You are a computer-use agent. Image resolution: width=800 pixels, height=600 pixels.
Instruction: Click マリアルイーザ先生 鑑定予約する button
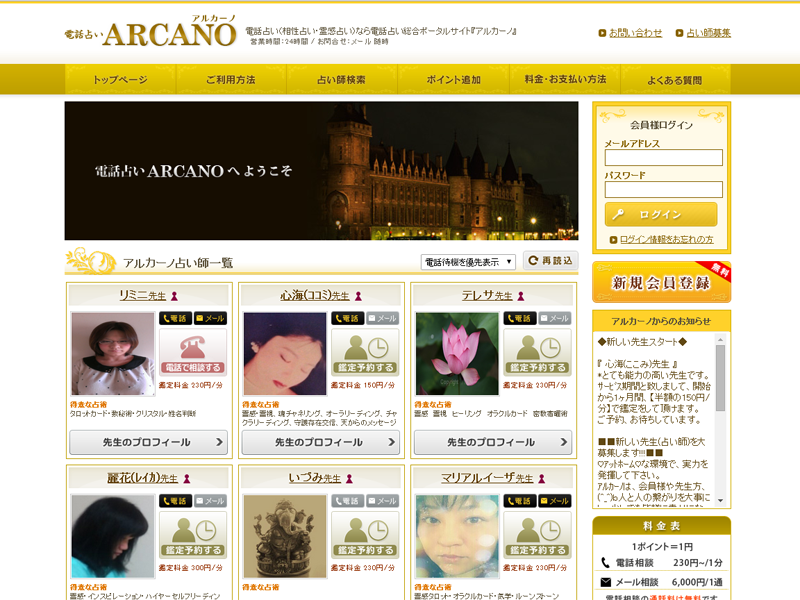coord(537,535)
